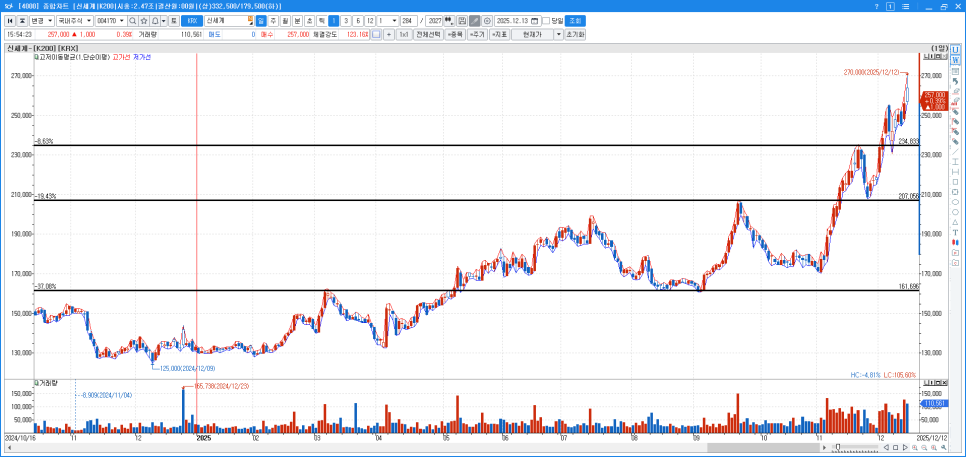This screenshot has height=457, width=966.
Task: Click the 토 button next to bell
Action: pos(174,20)
